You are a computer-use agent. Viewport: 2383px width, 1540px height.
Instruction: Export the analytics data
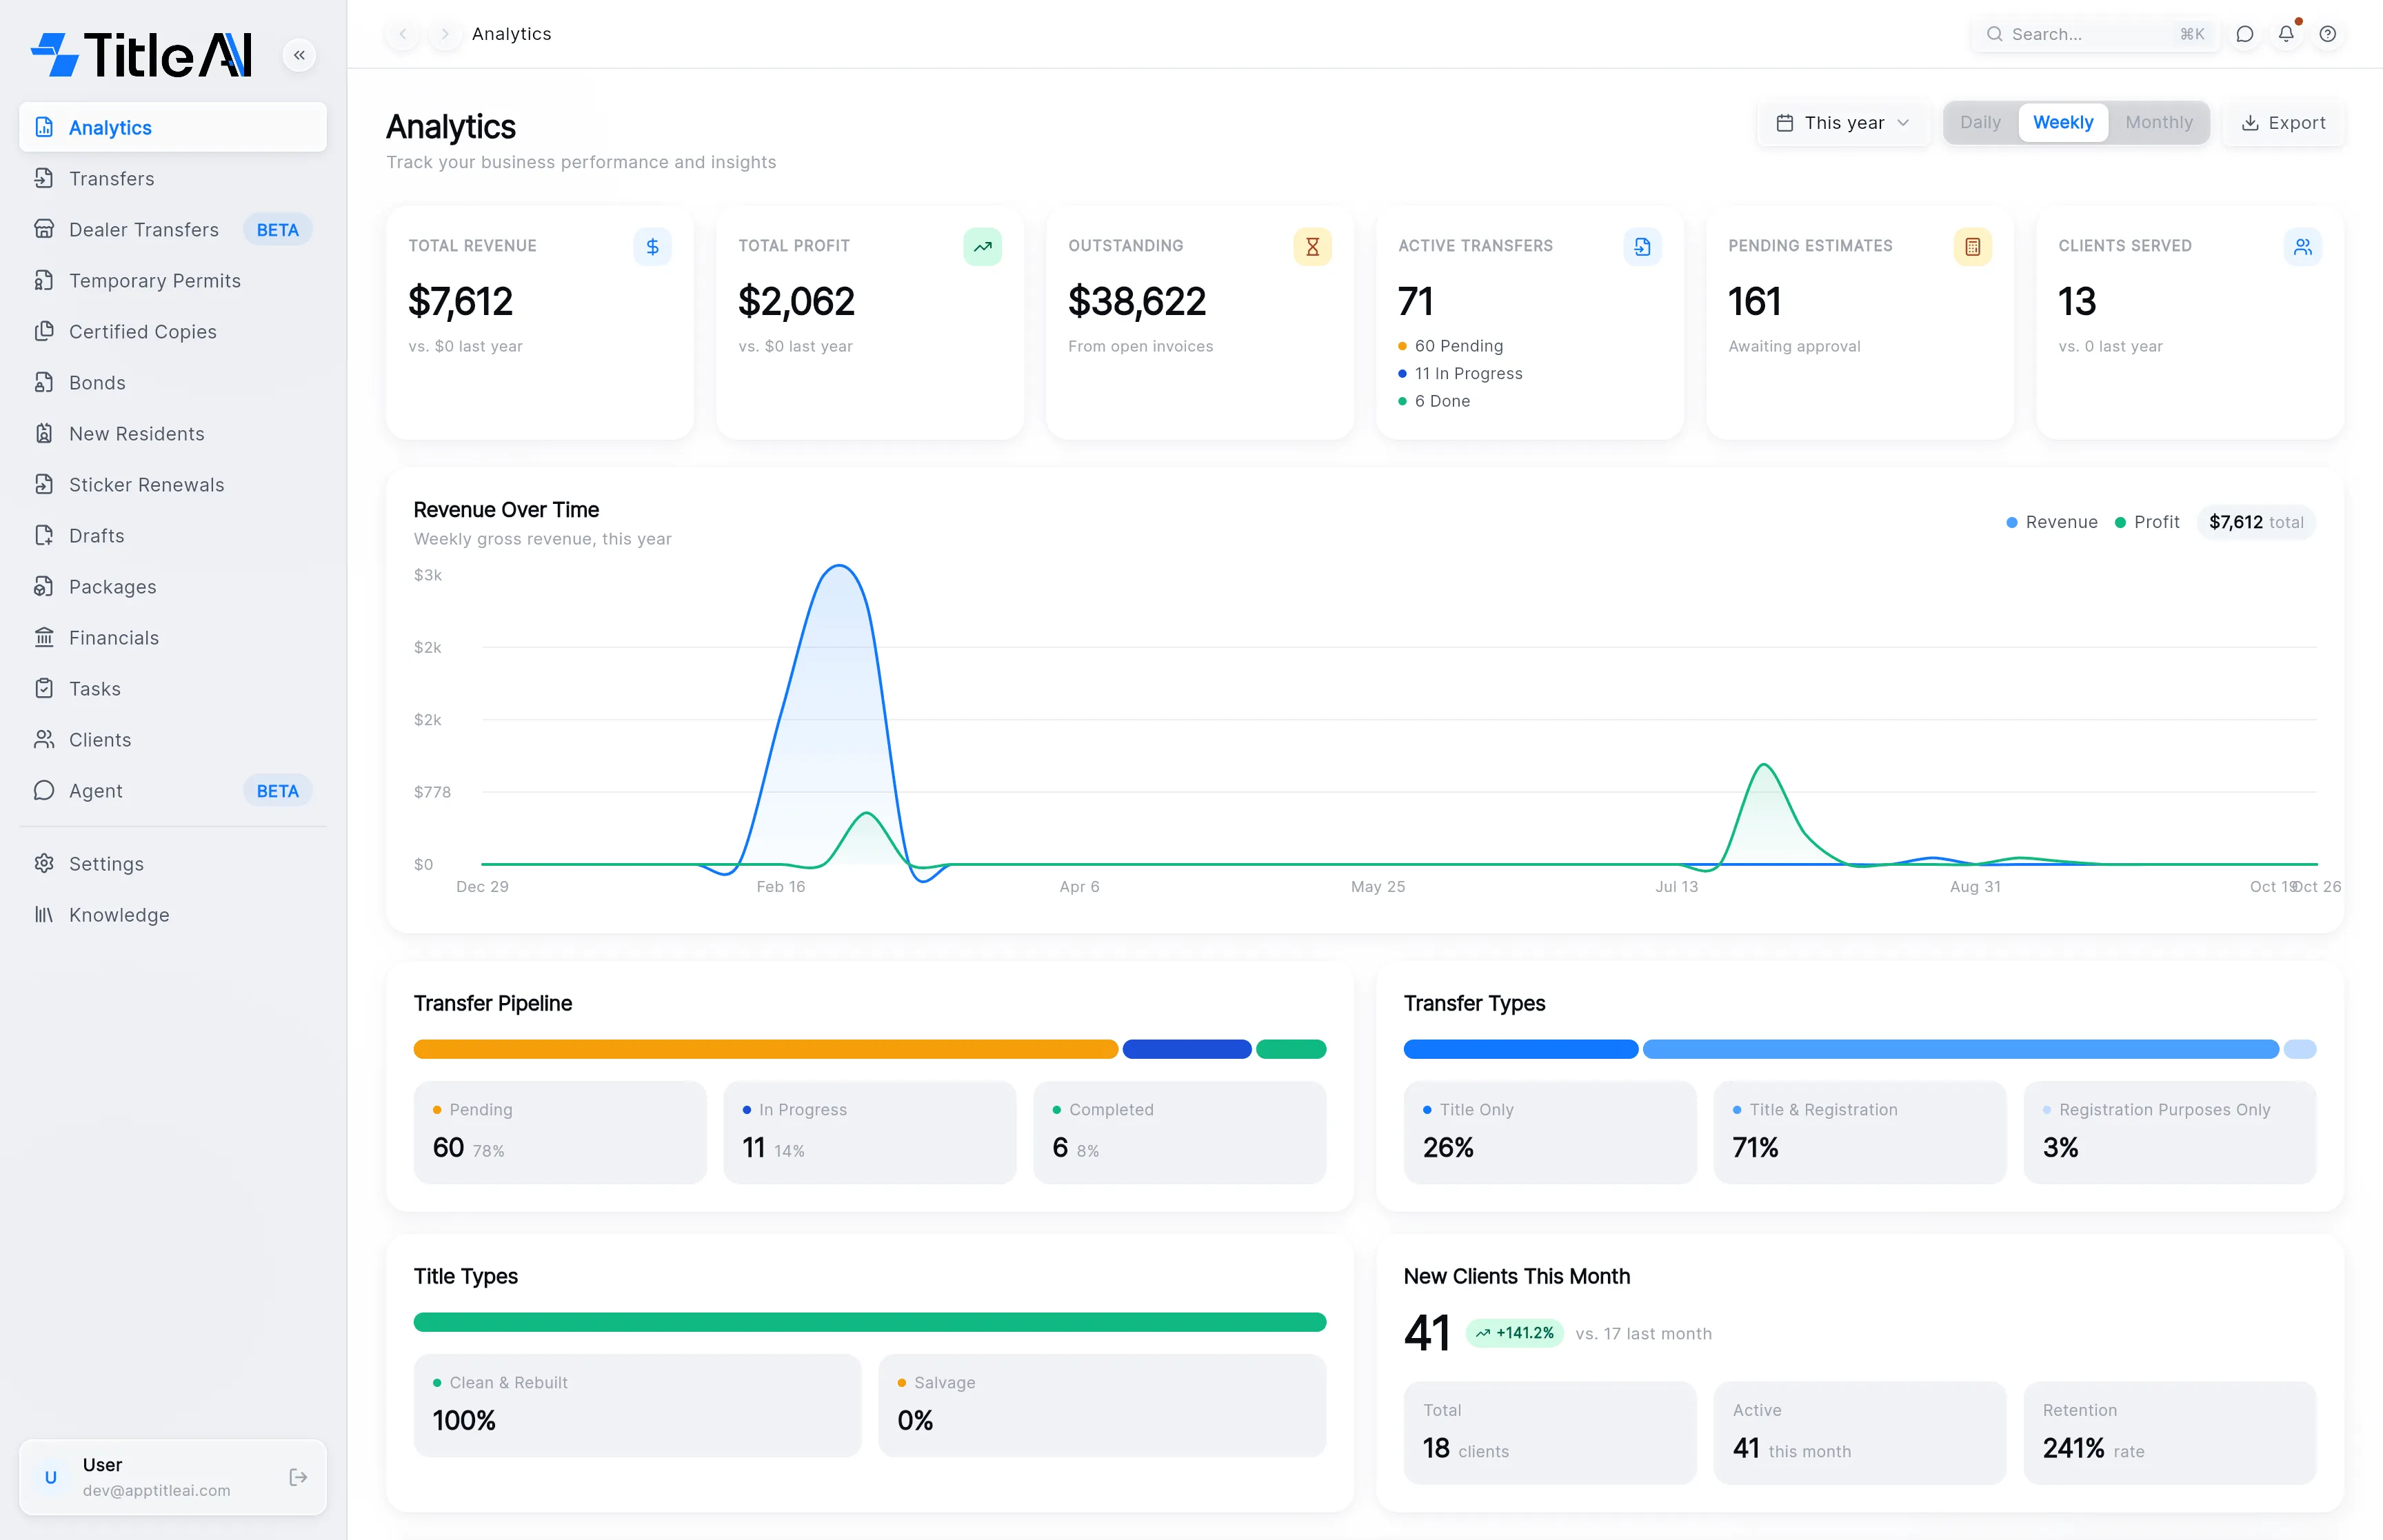(2283, 123)
